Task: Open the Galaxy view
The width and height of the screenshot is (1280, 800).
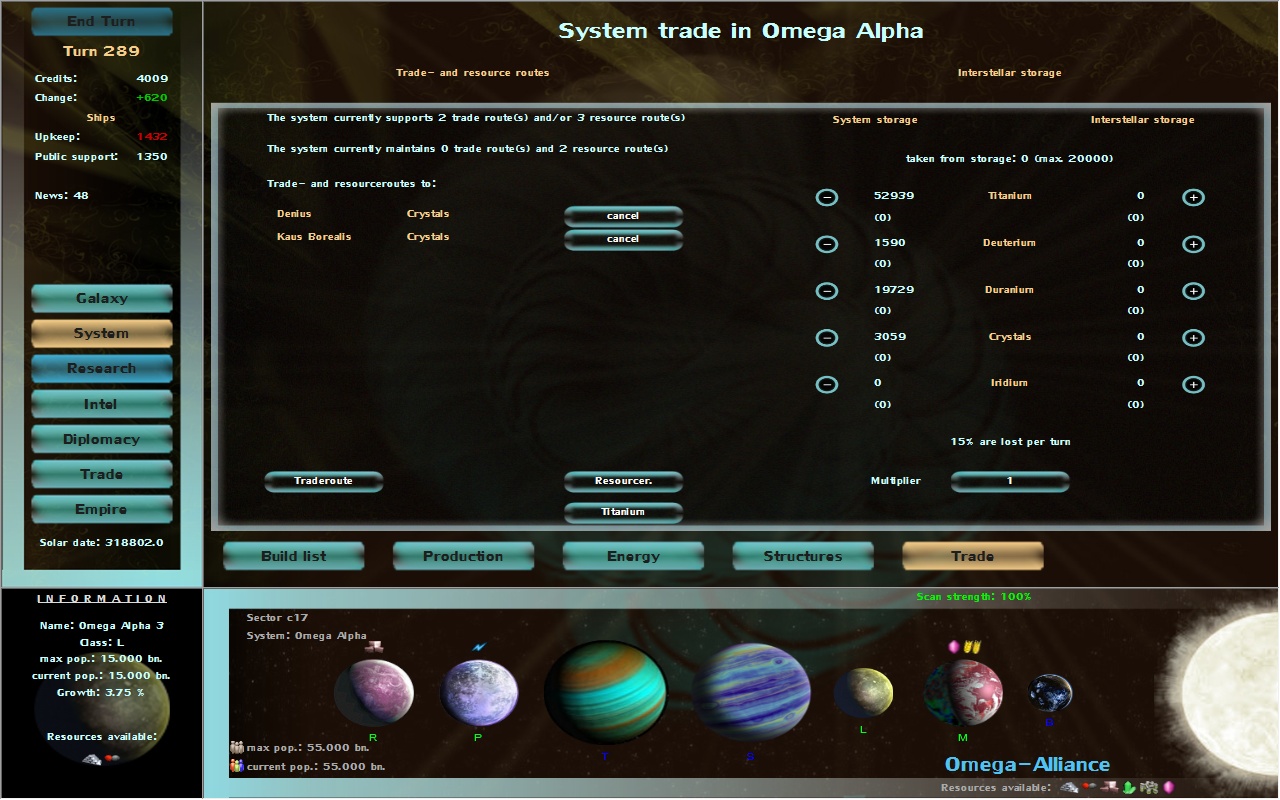Action: click(102, 298)
